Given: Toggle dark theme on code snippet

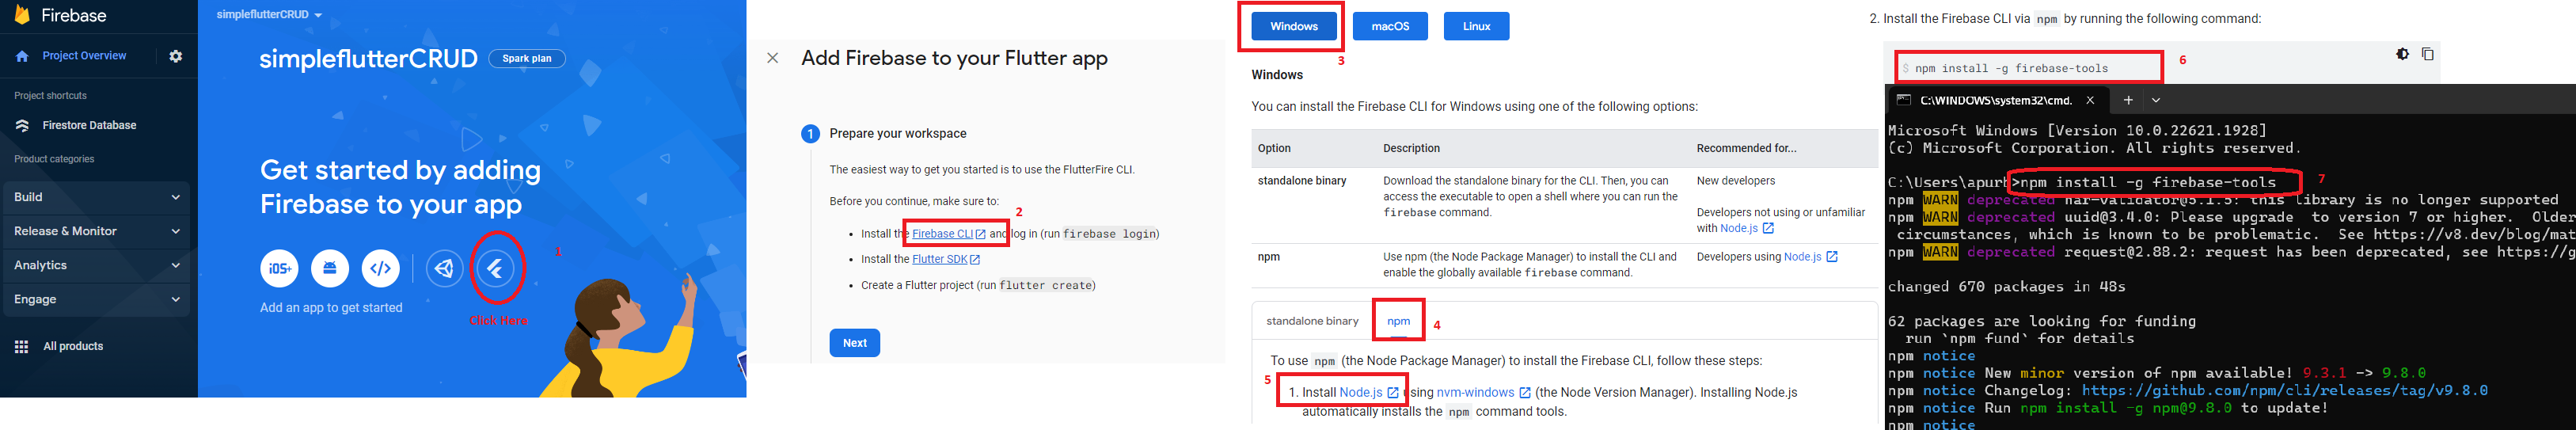Looking at the screenshot, I should (2402, 54).
